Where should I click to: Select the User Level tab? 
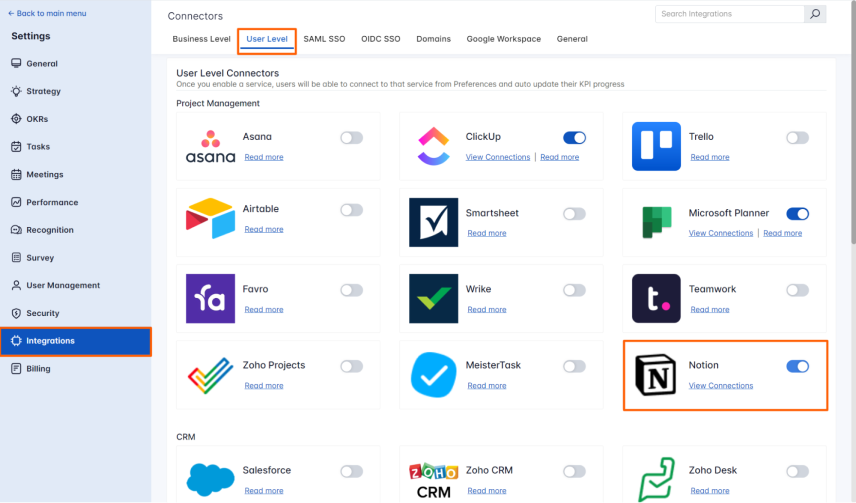pyautogui.click(x=267, y=39)
